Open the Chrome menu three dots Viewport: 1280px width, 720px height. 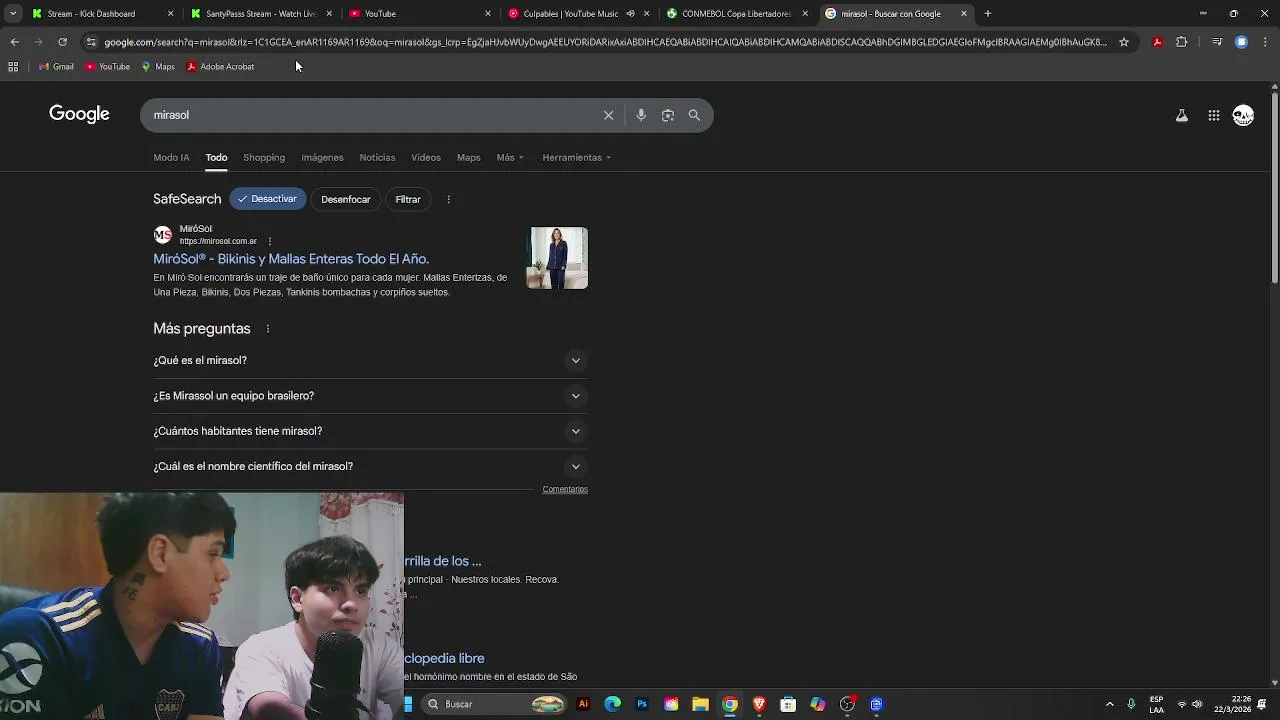1266,42
